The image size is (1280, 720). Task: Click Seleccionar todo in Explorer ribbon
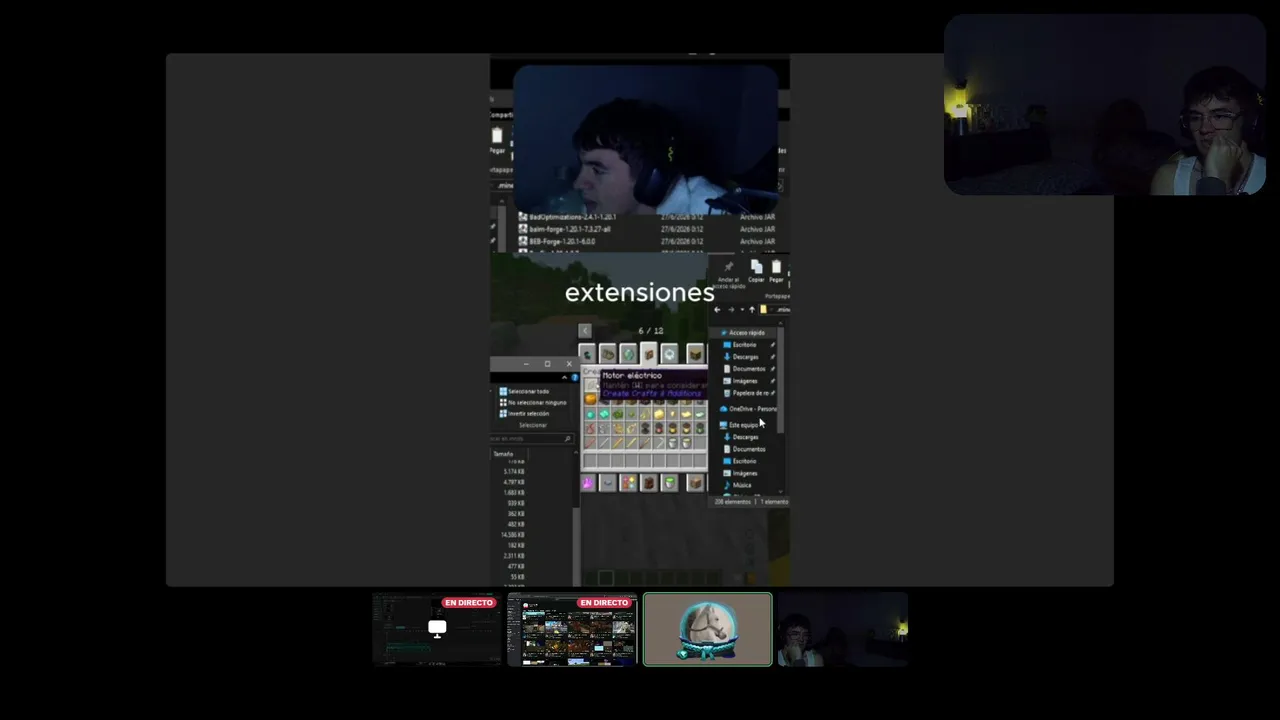(x=525, y=391)
